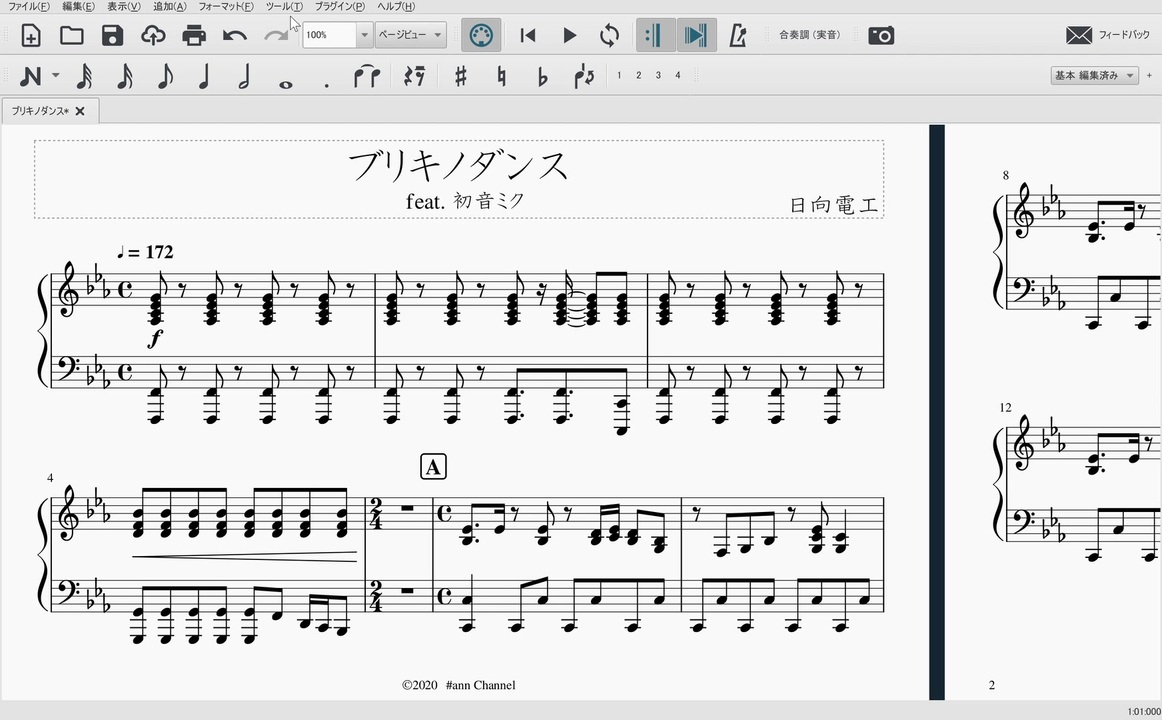Select voice 2 on the toolbar
This screenshot has width=1162, height=720.
click(637, 74)
